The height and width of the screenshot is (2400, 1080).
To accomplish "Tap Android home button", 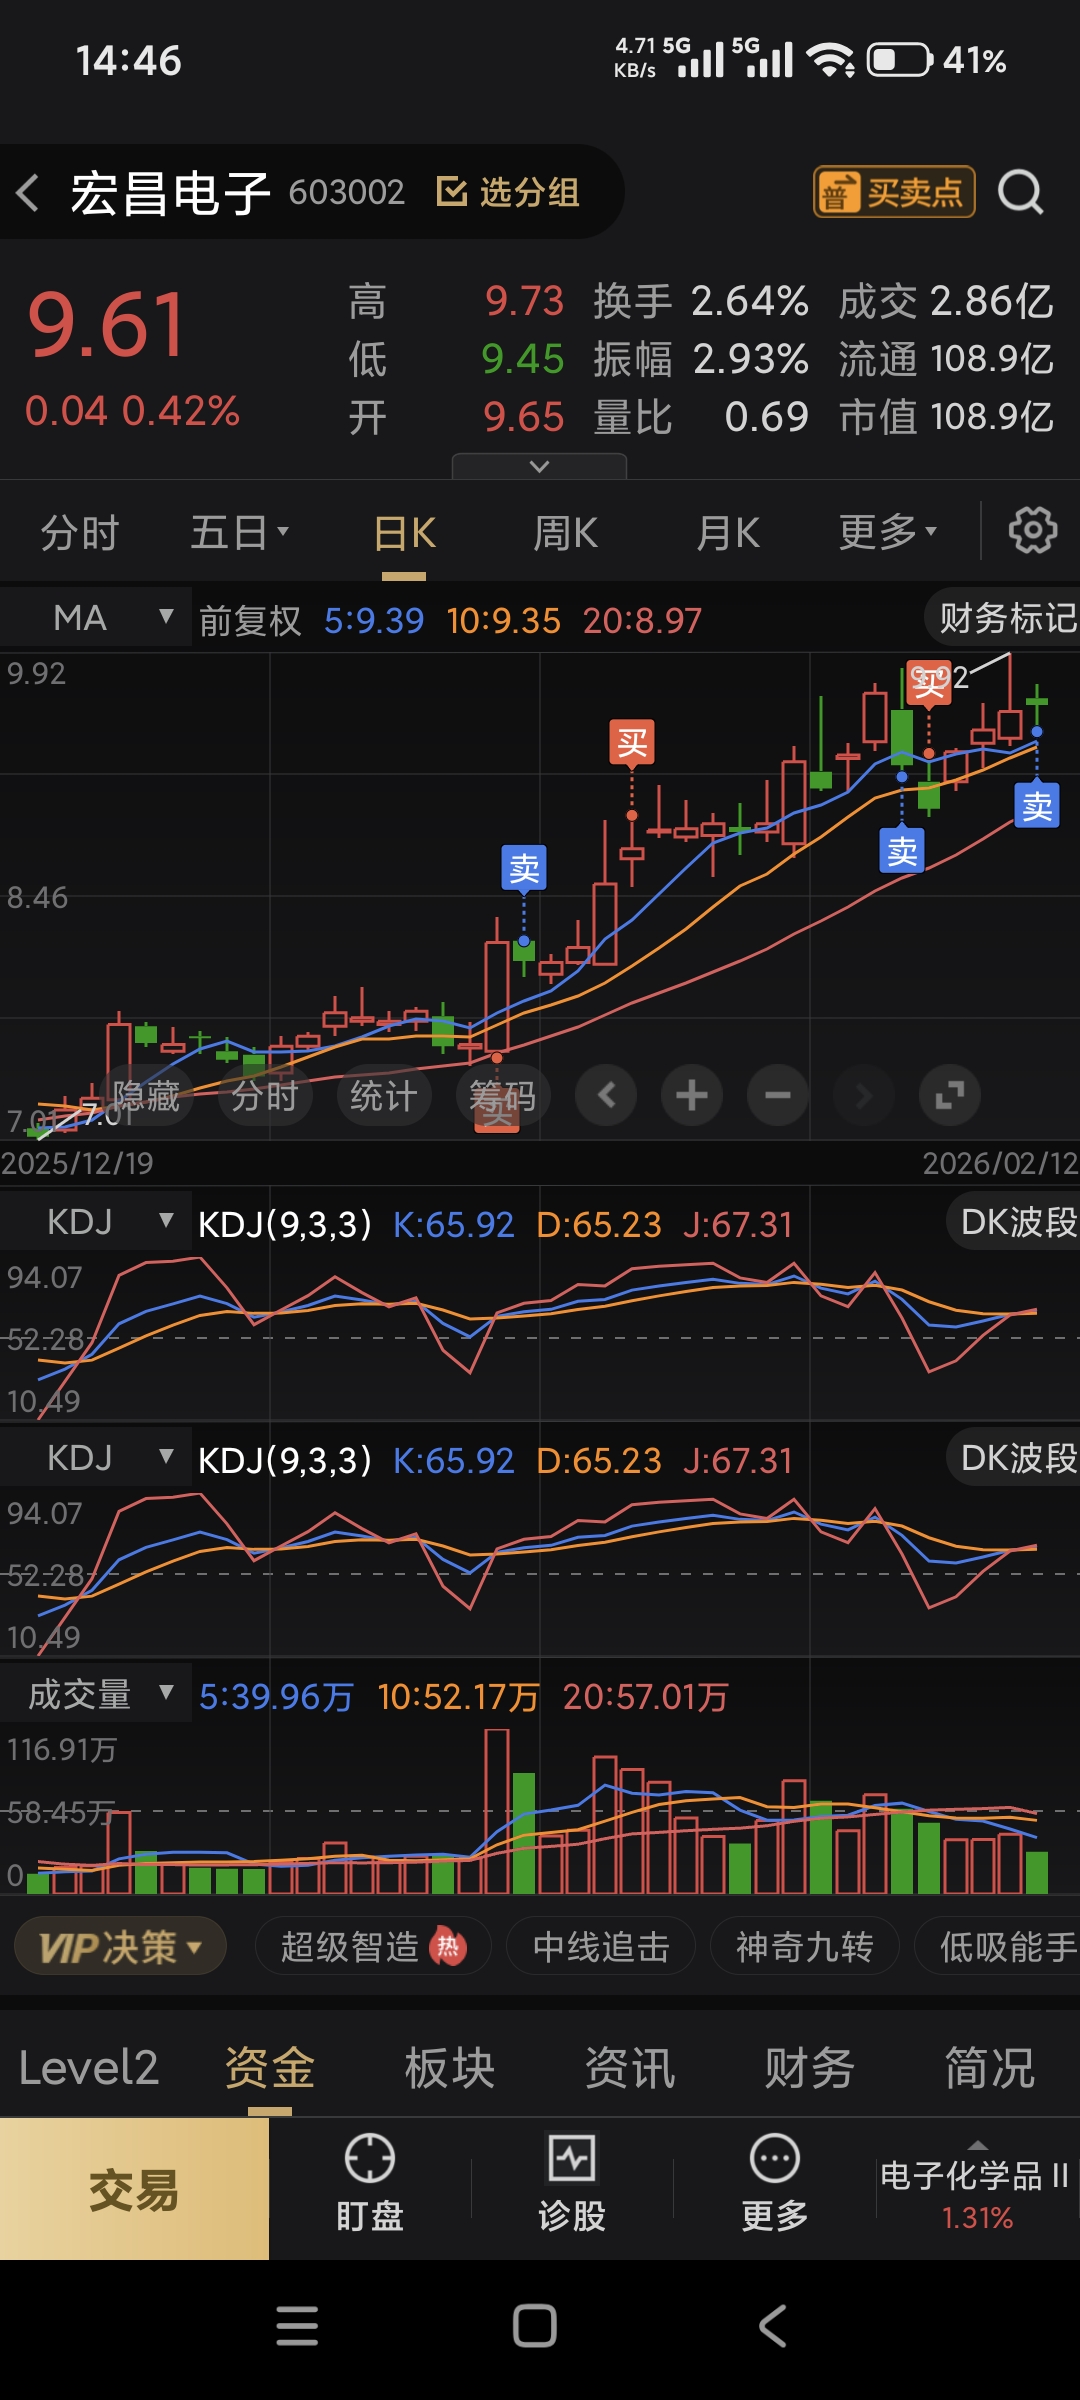I will point(535,2326).
